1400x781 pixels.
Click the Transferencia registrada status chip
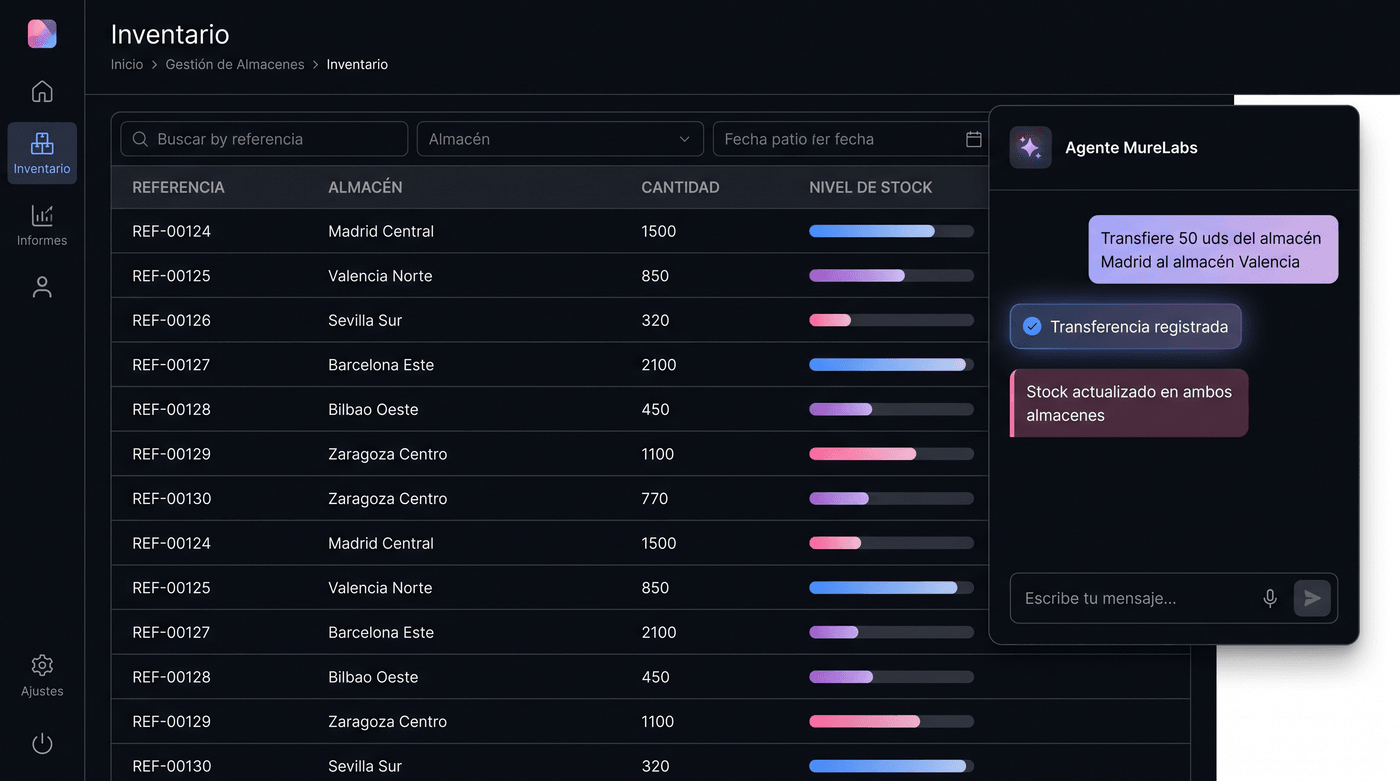1126,327
